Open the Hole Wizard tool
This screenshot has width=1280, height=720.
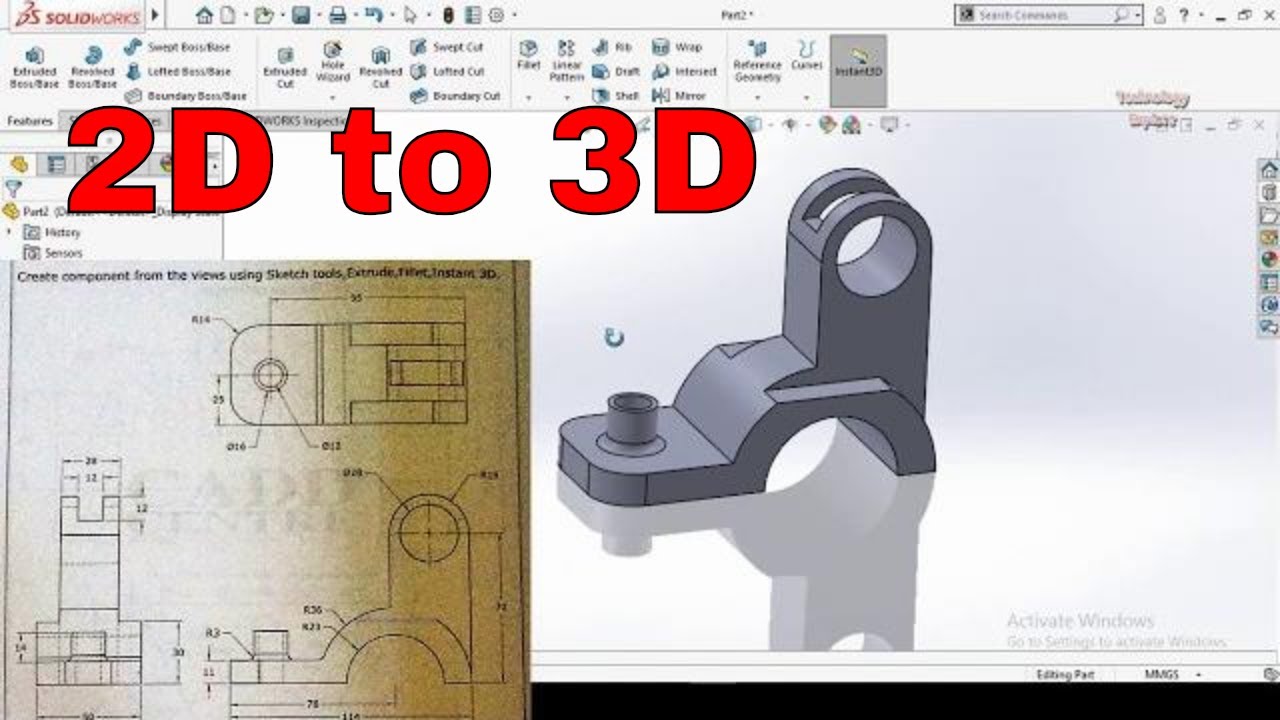(333, 62)
